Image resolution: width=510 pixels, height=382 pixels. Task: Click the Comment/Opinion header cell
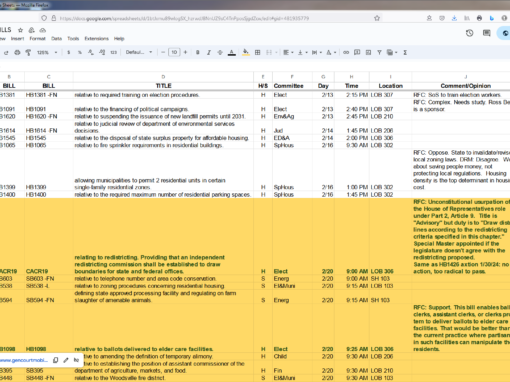pos(461,86)
